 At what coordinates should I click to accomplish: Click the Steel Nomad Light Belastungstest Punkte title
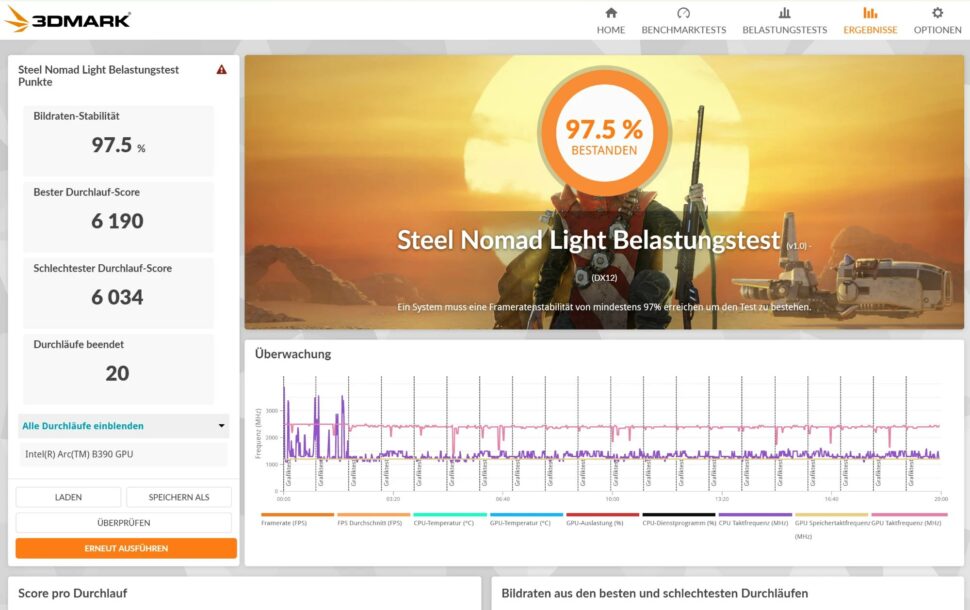98,75
